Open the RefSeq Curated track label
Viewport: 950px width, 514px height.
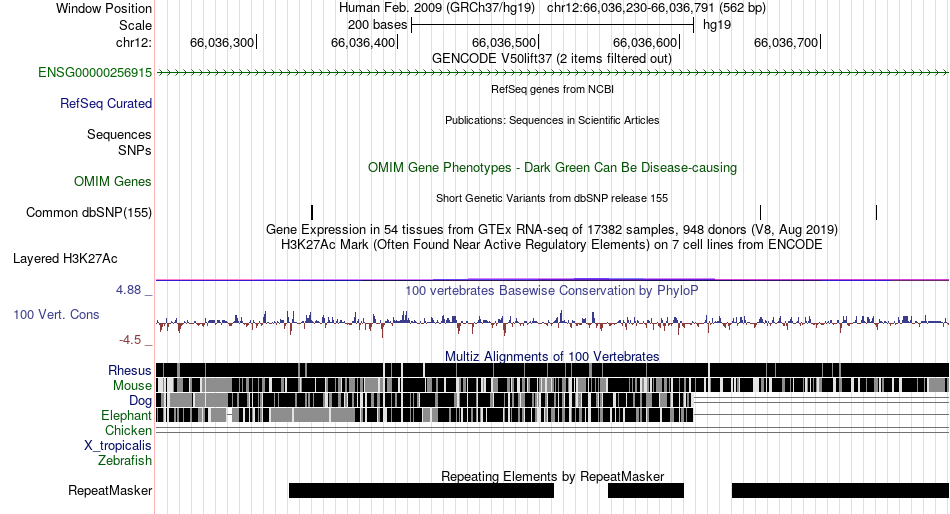point(106,104)
